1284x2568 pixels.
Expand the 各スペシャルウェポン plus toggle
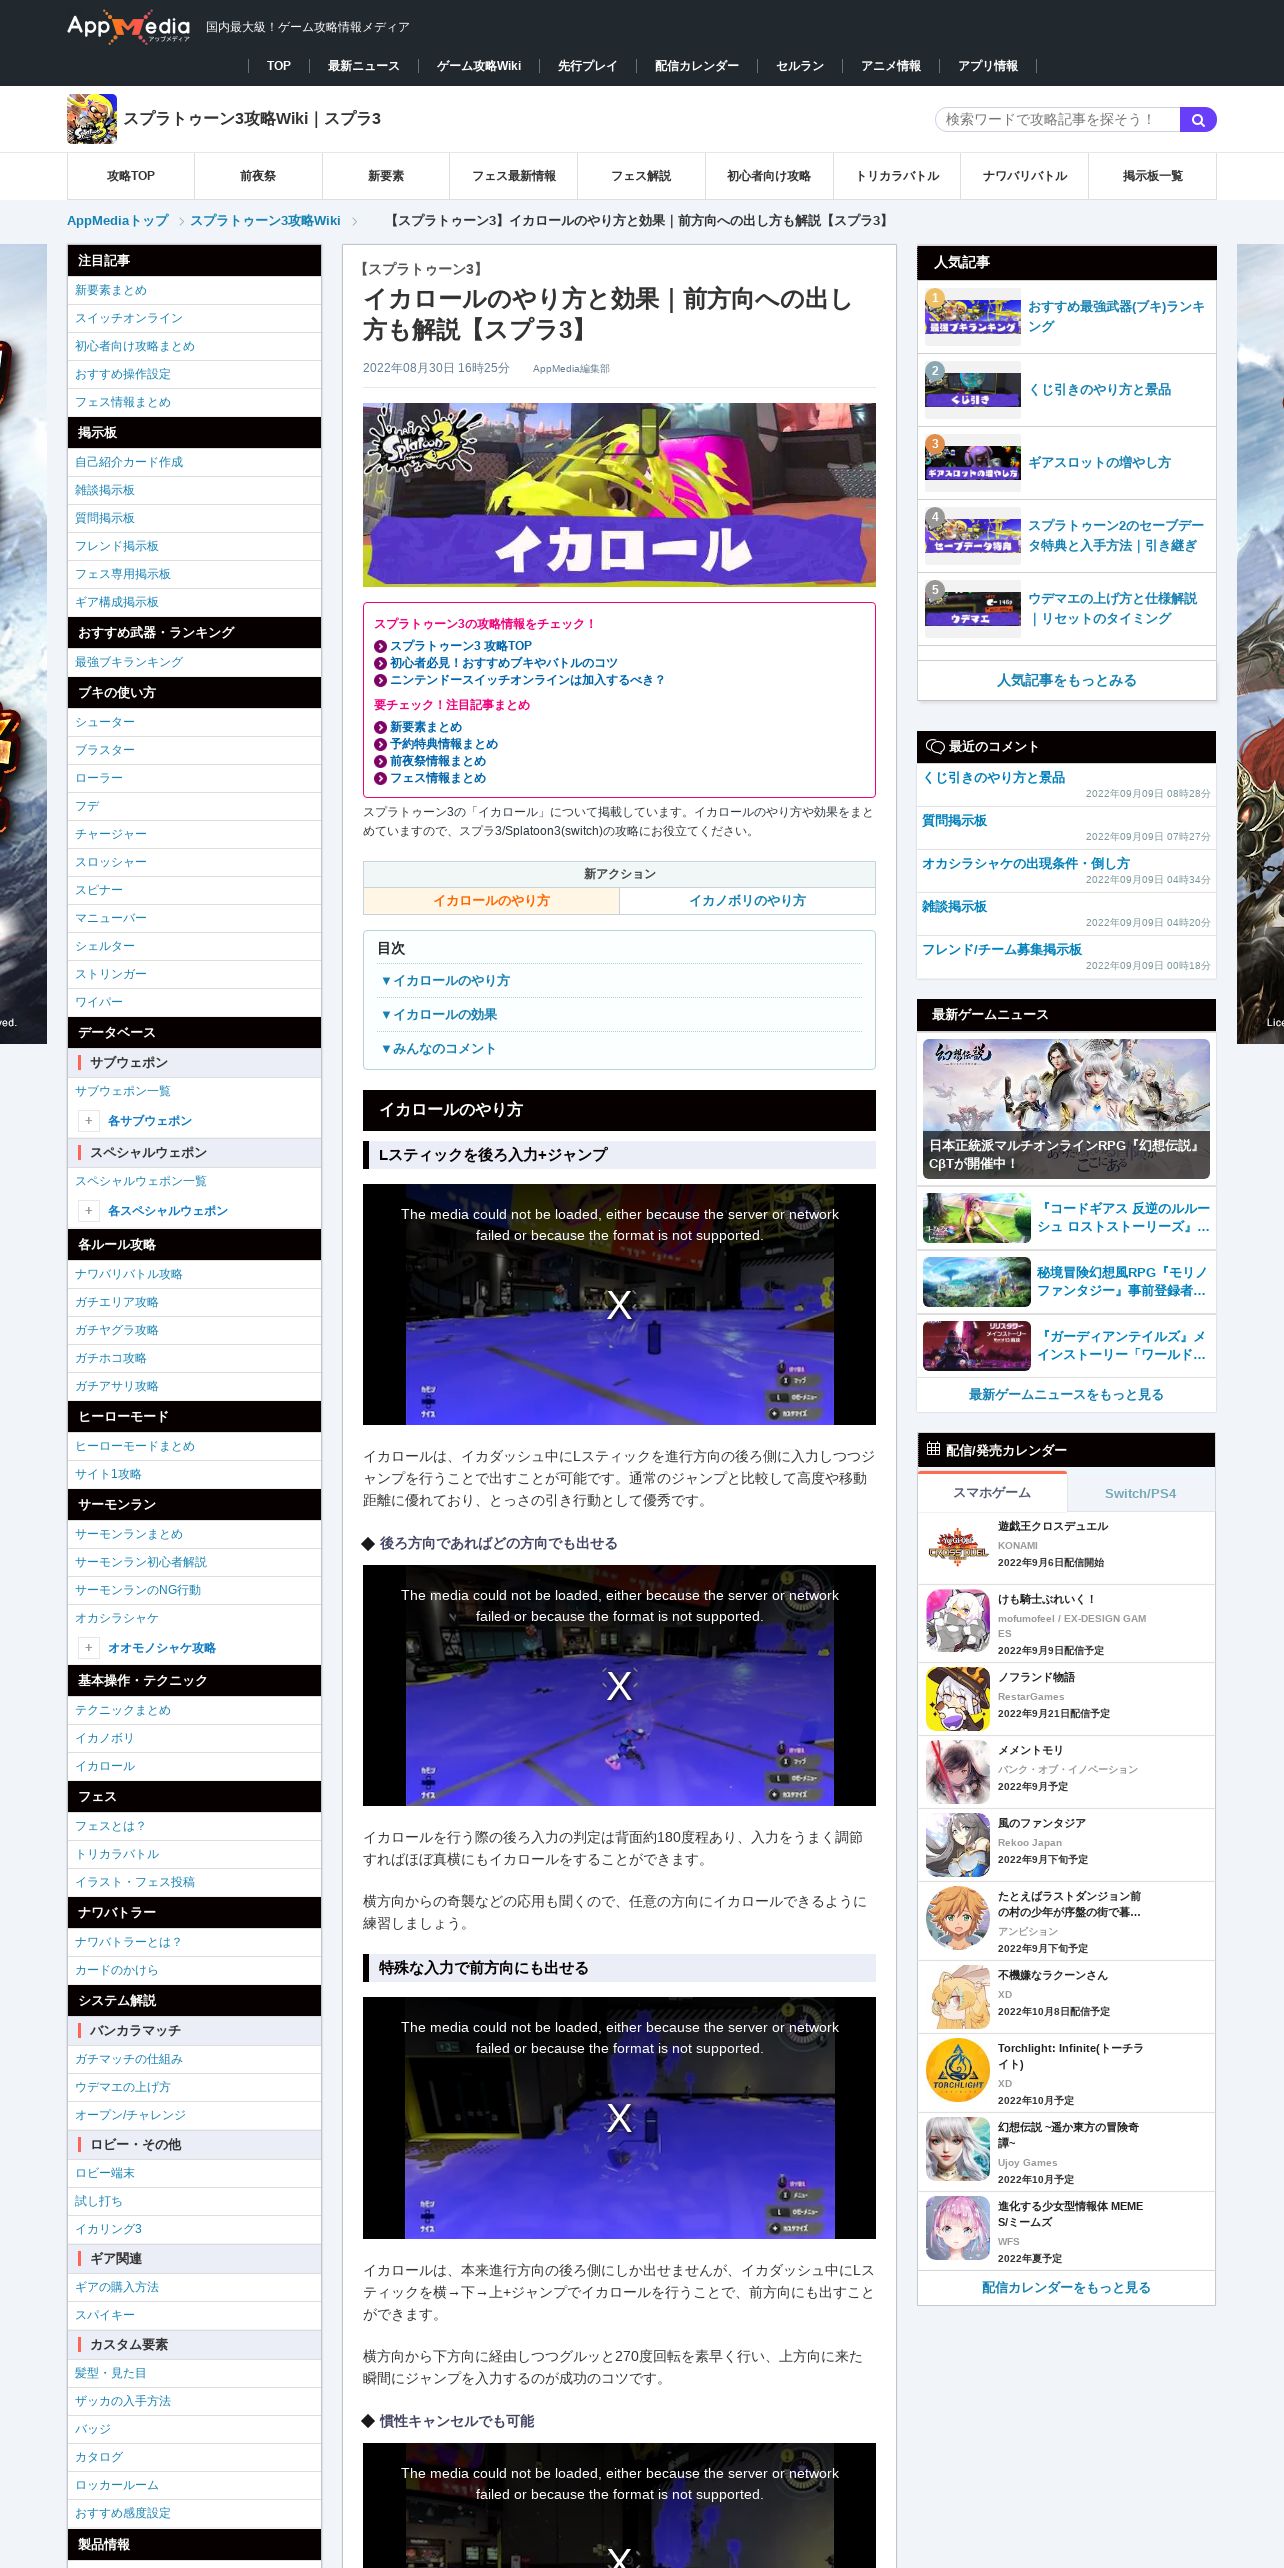pyautogui.click(x=88, y=1211)
